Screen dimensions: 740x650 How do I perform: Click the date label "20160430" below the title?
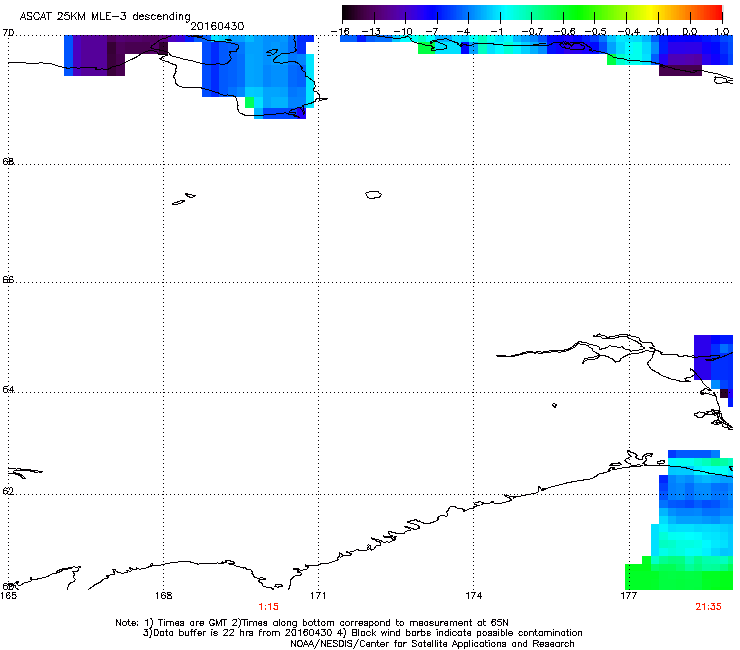click(x=217, y=26)
